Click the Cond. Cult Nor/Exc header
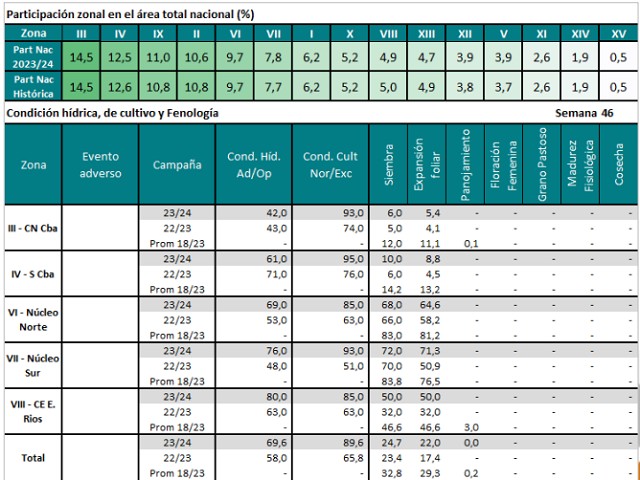This screenshot has width=640, height=480. pyautogui.click(x=330, y=164)
